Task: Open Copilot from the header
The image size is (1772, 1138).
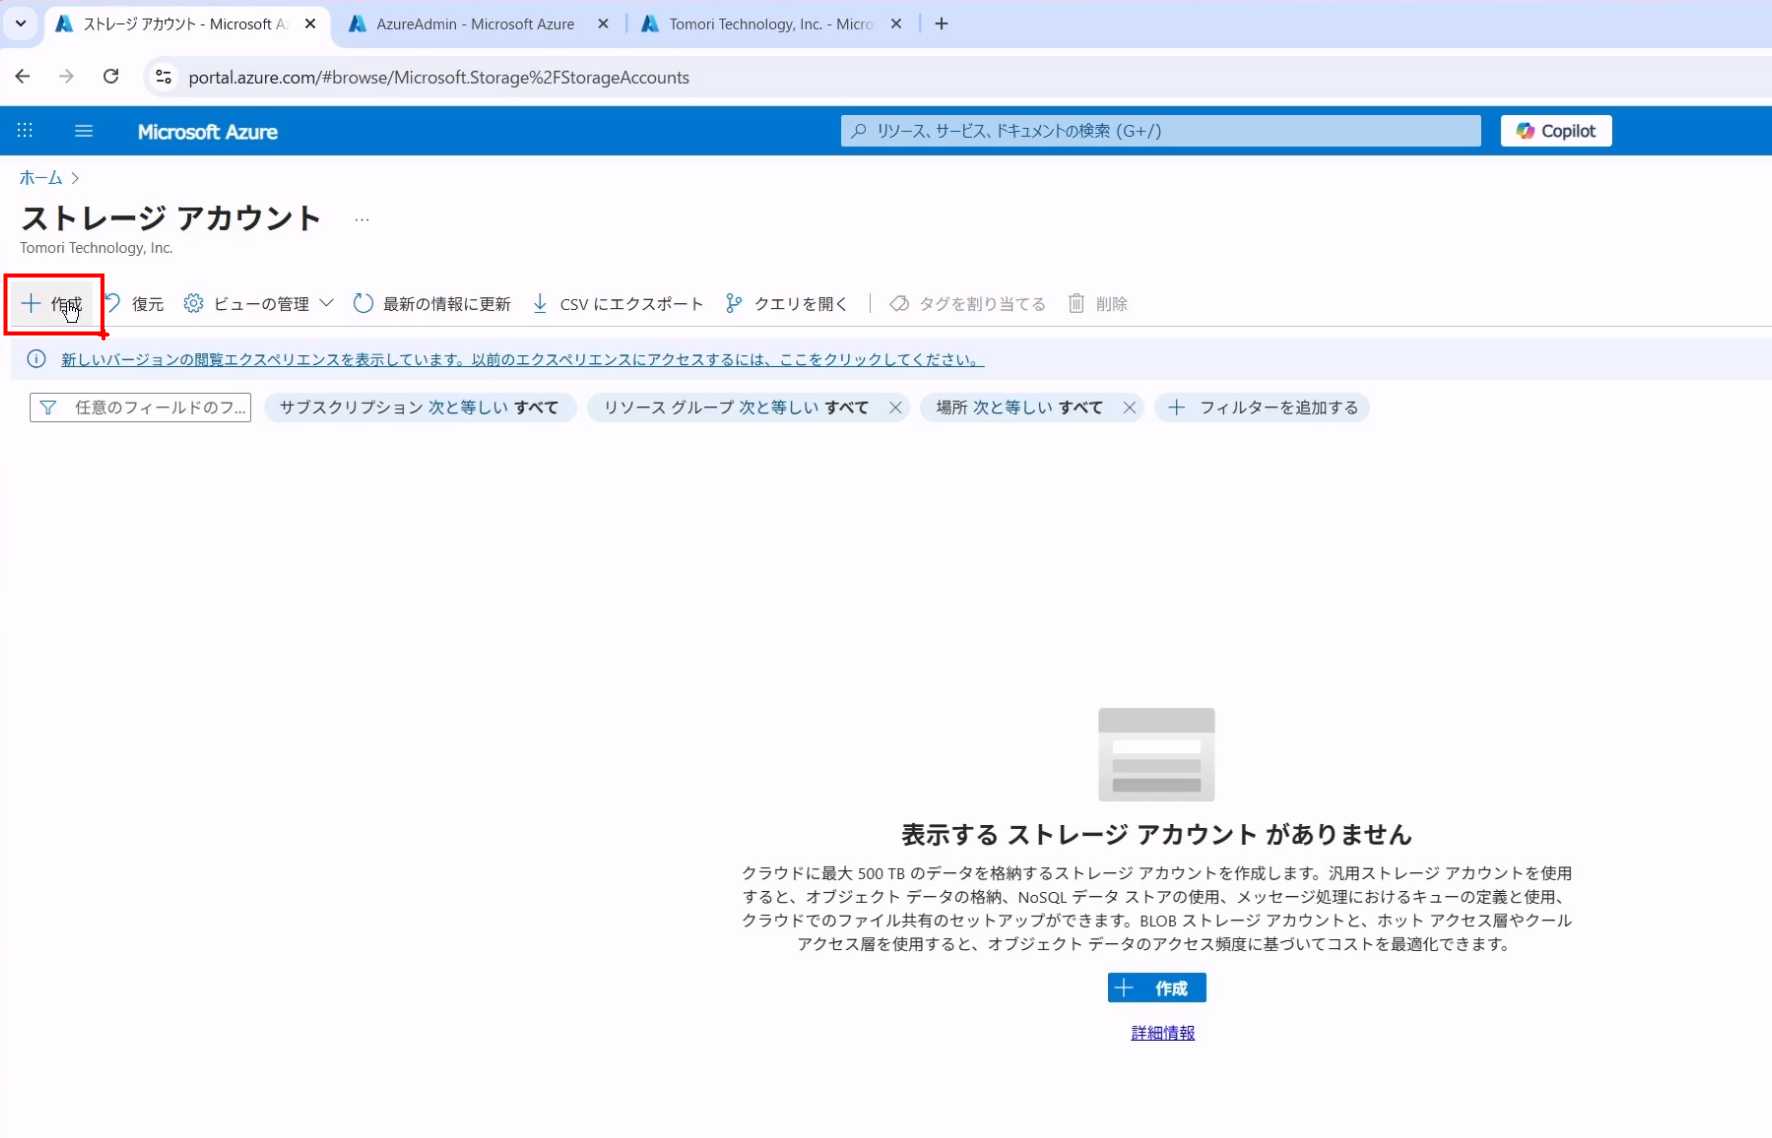Action: click(1555, 131)
